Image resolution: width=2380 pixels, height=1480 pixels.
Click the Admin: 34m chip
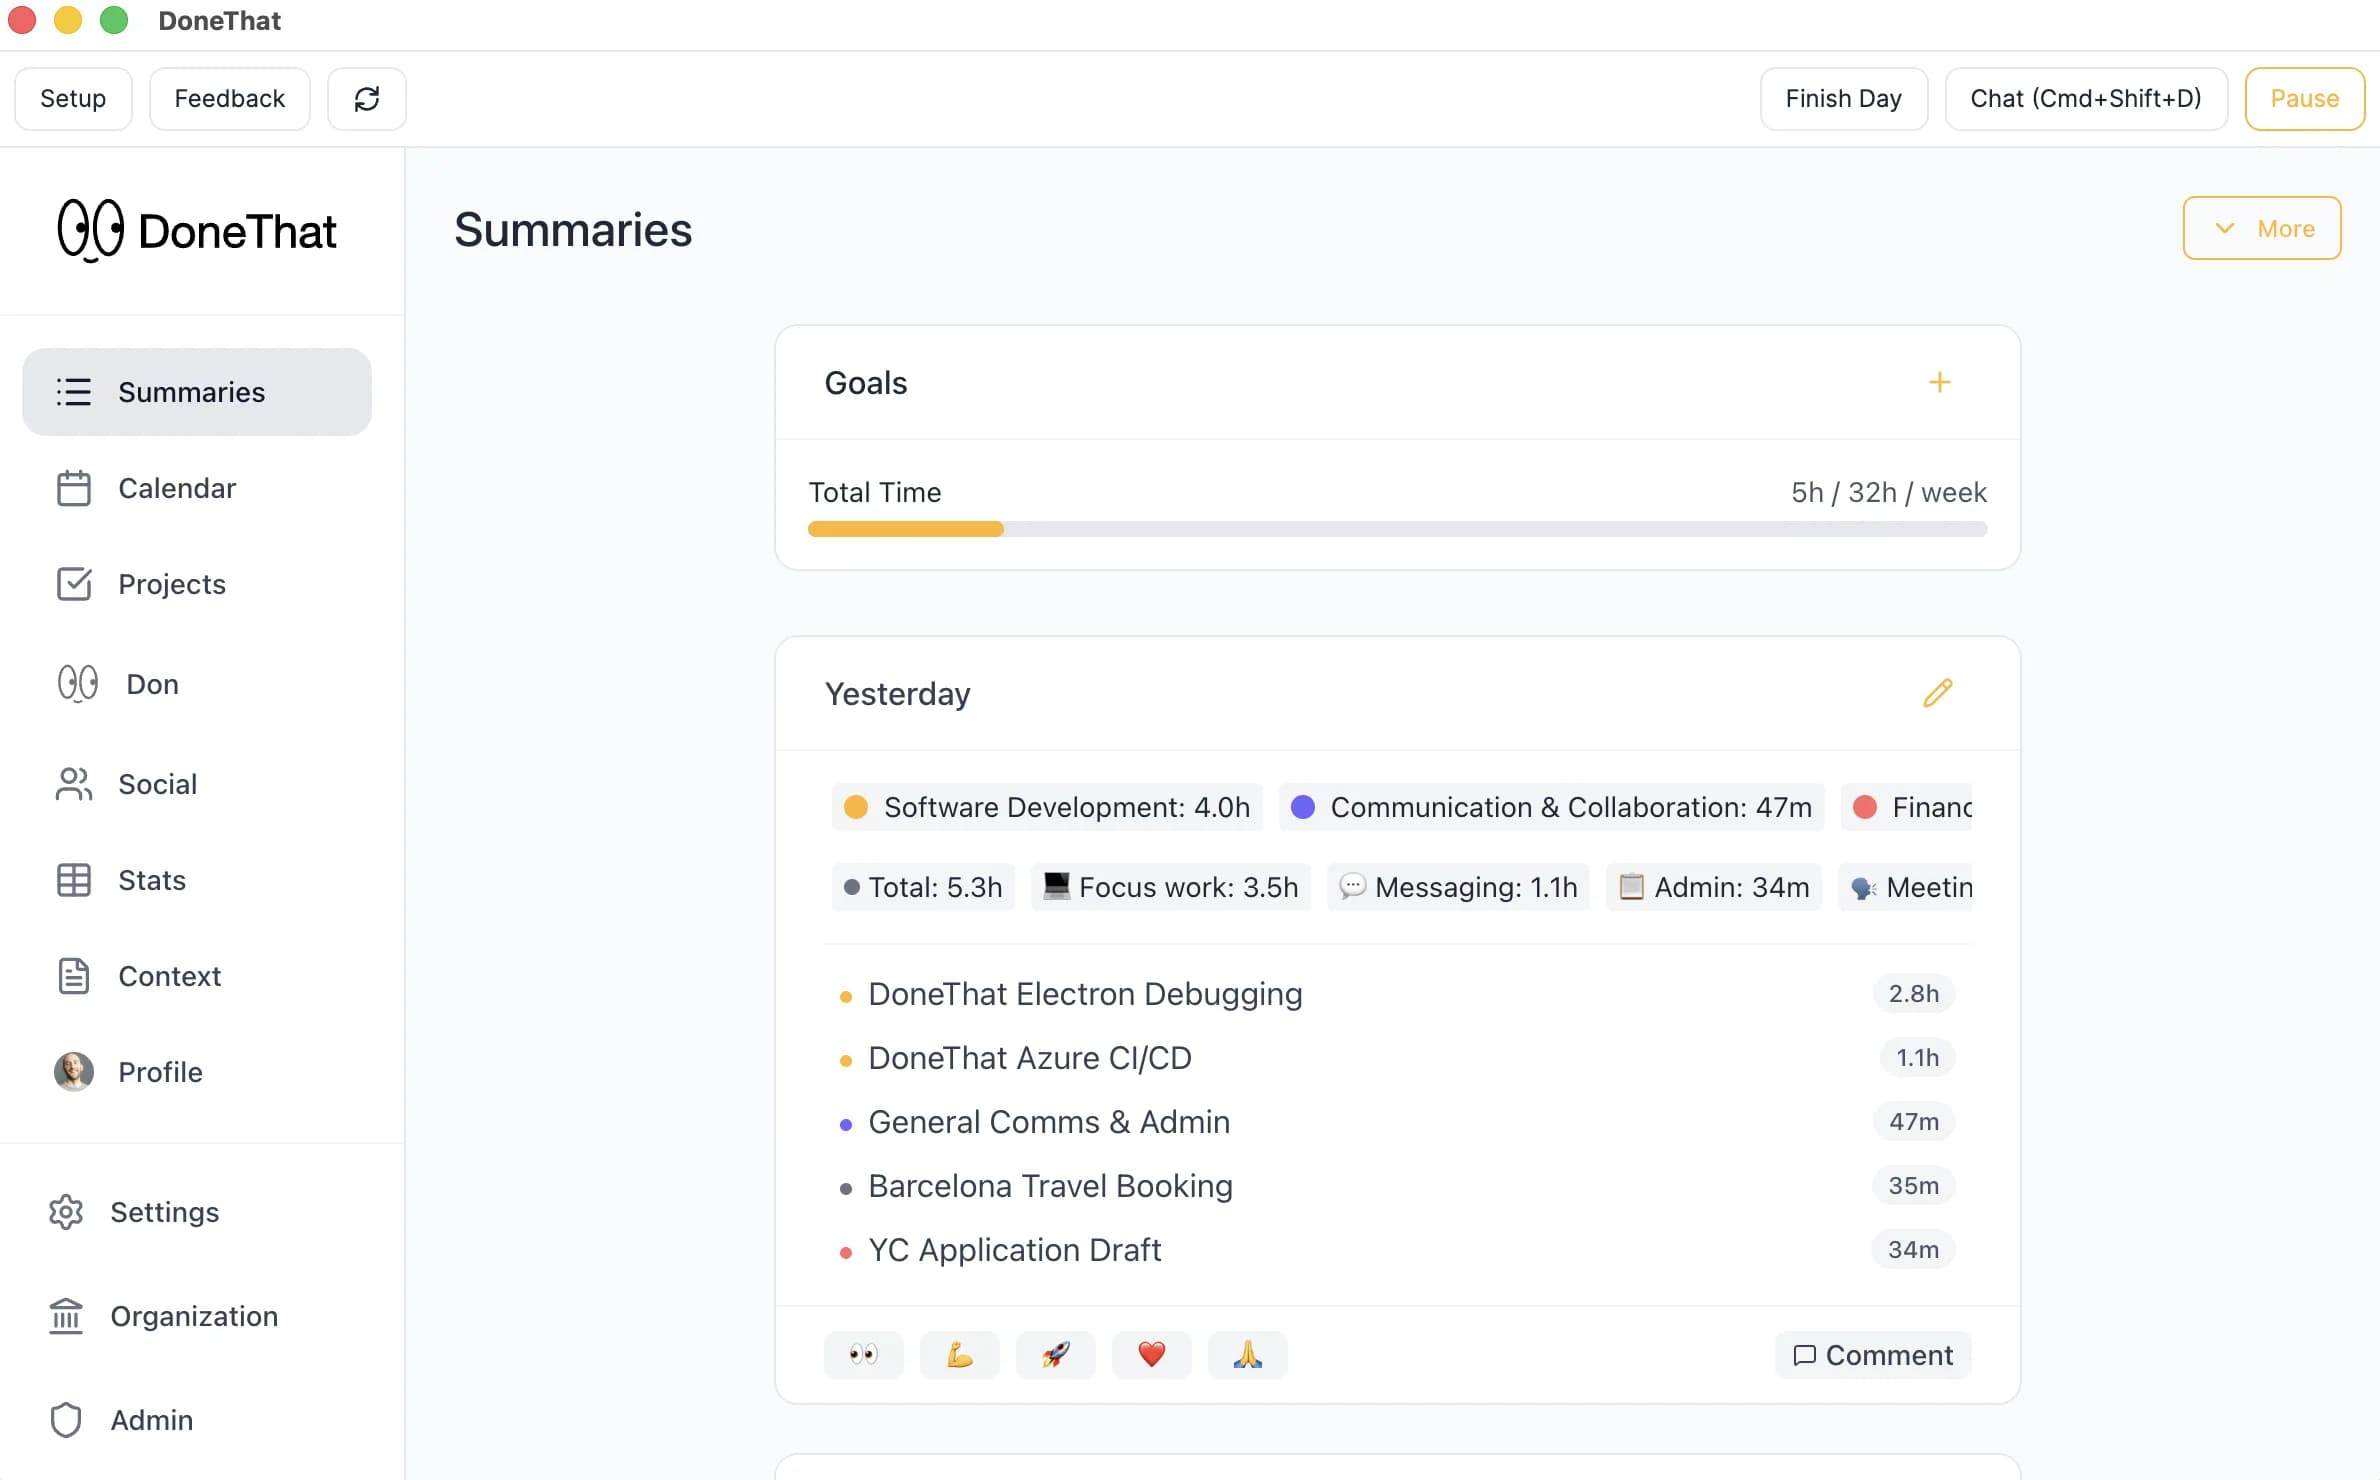[x=1714, y=887]
